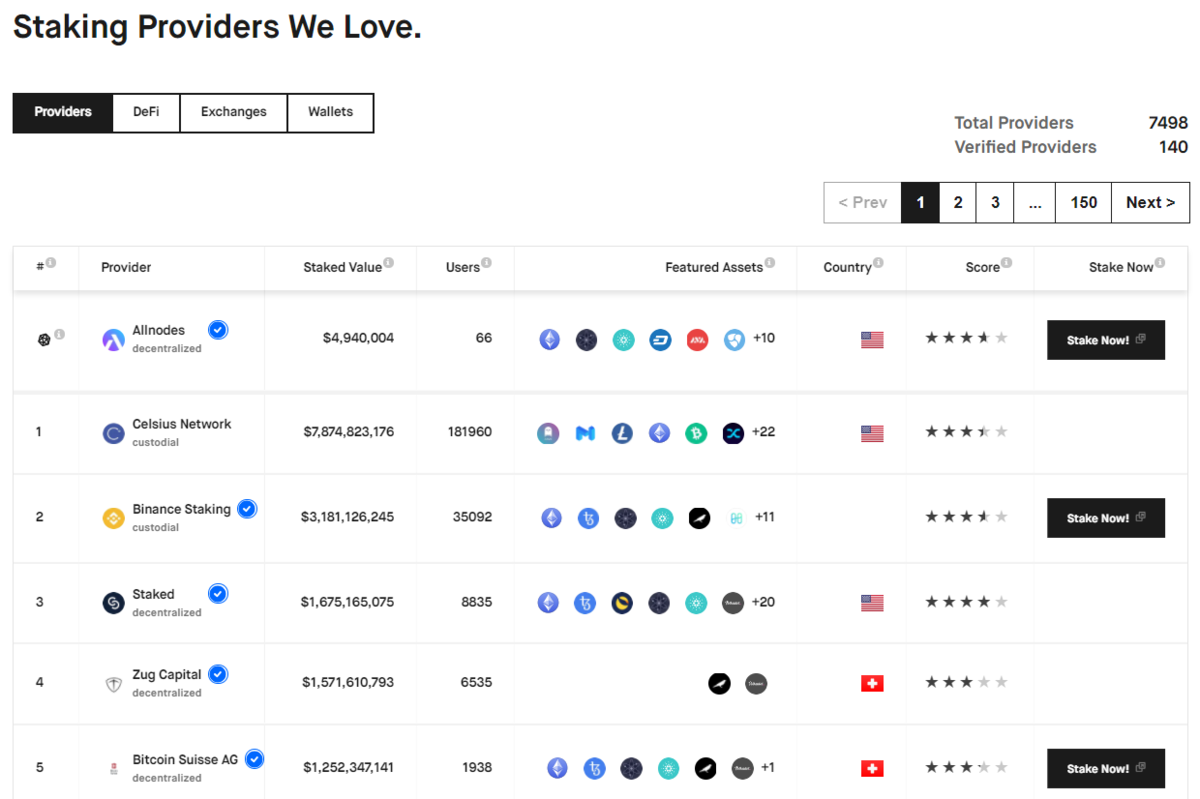This screenshot has width=1200, height=799.
Task: Click the Binance Staking logo icon
Action: pyautogui.click(x=113, y=518)
